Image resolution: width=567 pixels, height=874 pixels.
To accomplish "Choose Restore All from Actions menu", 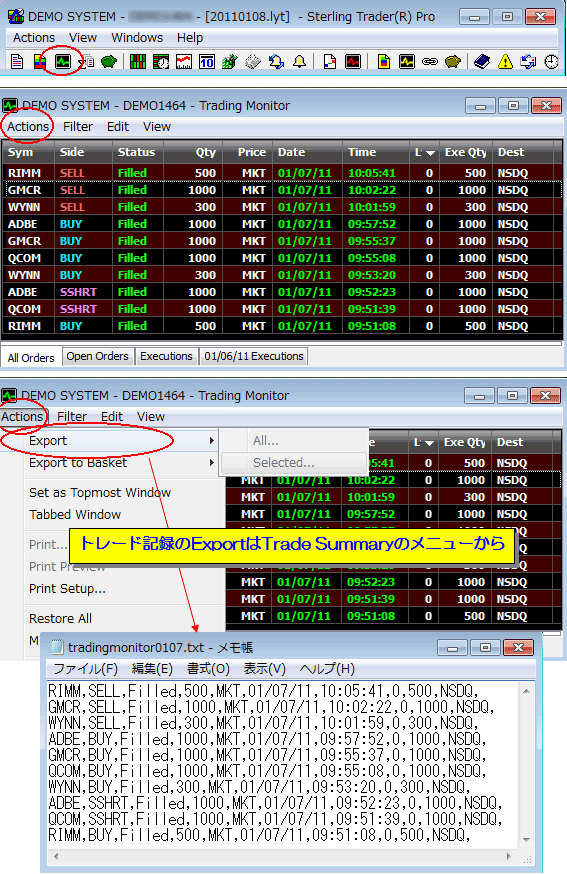I will (60, 619).
